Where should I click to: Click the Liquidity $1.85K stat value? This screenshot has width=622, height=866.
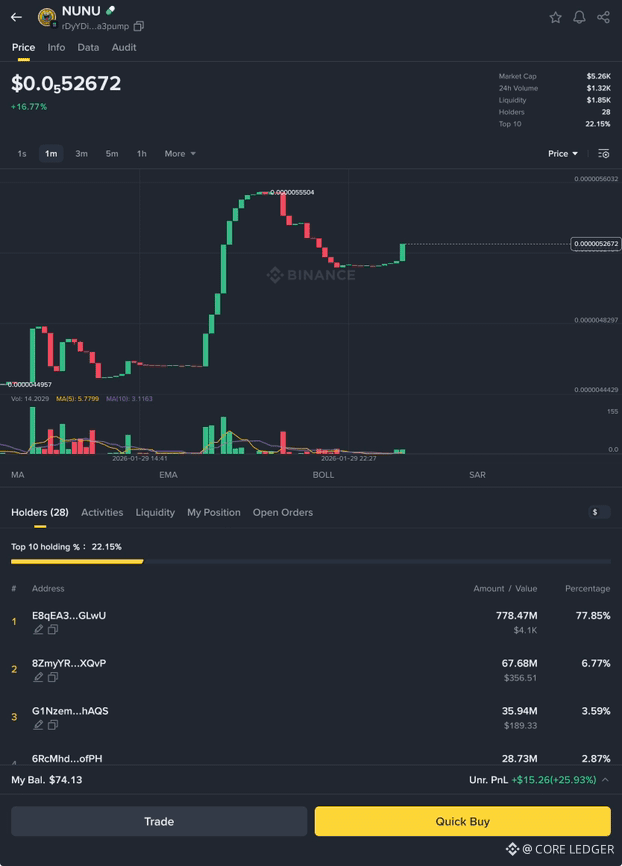[x=598, y=100]
